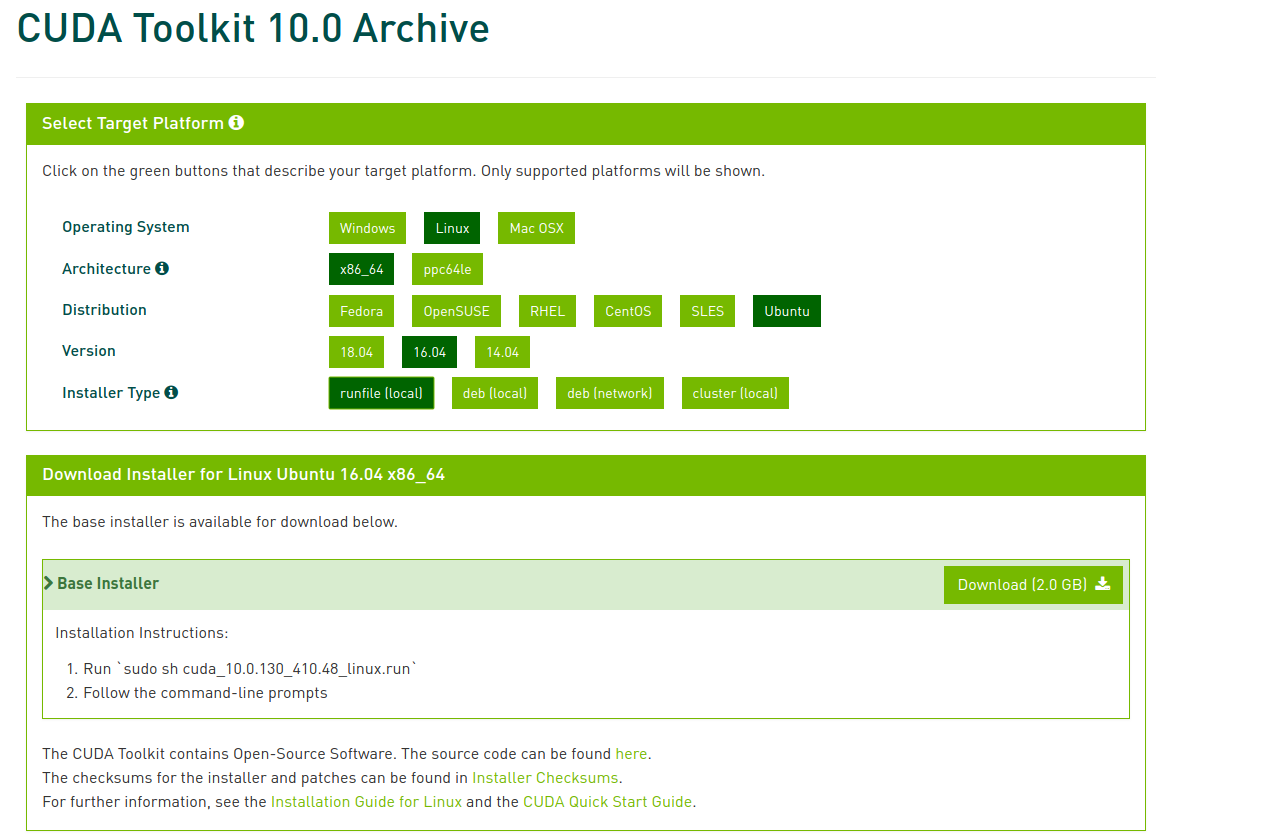
Task: Choose deb (local) installer type
Action: pyautogui.click(x=495, y=393)
